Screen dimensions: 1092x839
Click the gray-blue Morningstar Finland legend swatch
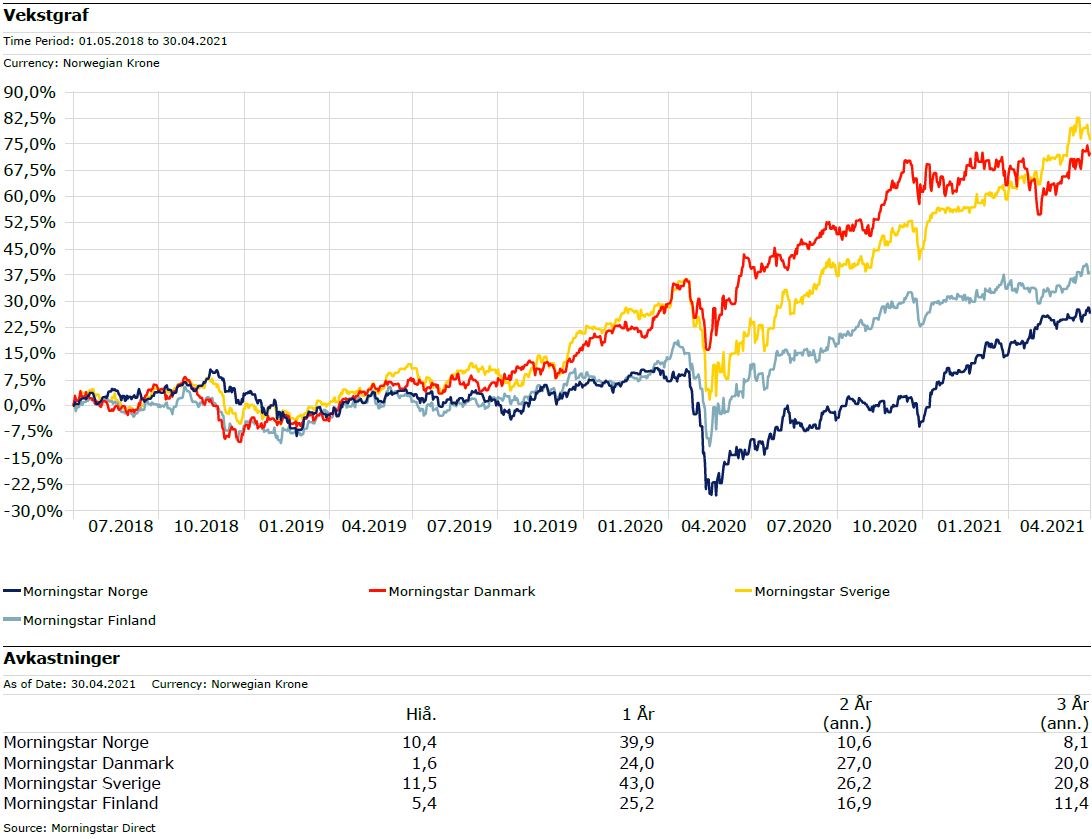click(x=13, y=620)
